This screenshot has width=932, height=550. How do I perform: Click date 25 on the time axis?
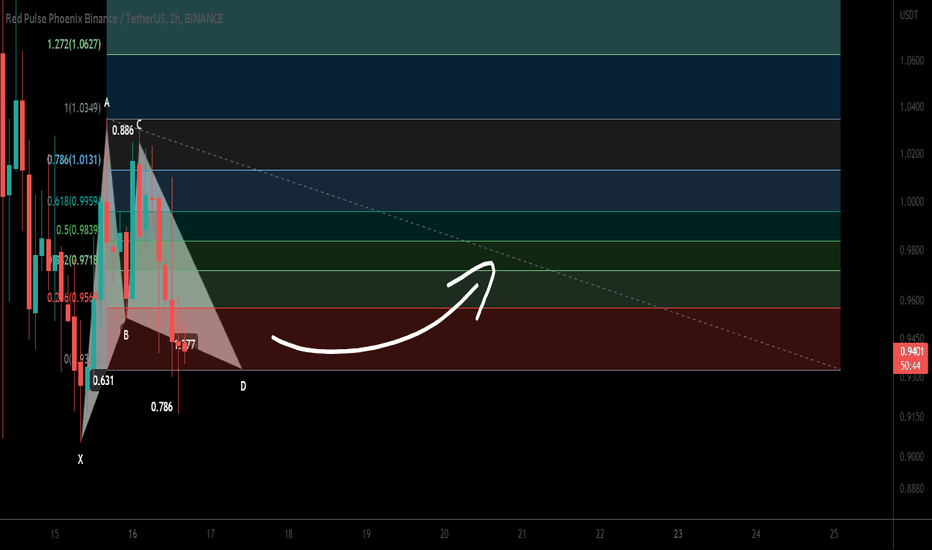pos(833,534)
